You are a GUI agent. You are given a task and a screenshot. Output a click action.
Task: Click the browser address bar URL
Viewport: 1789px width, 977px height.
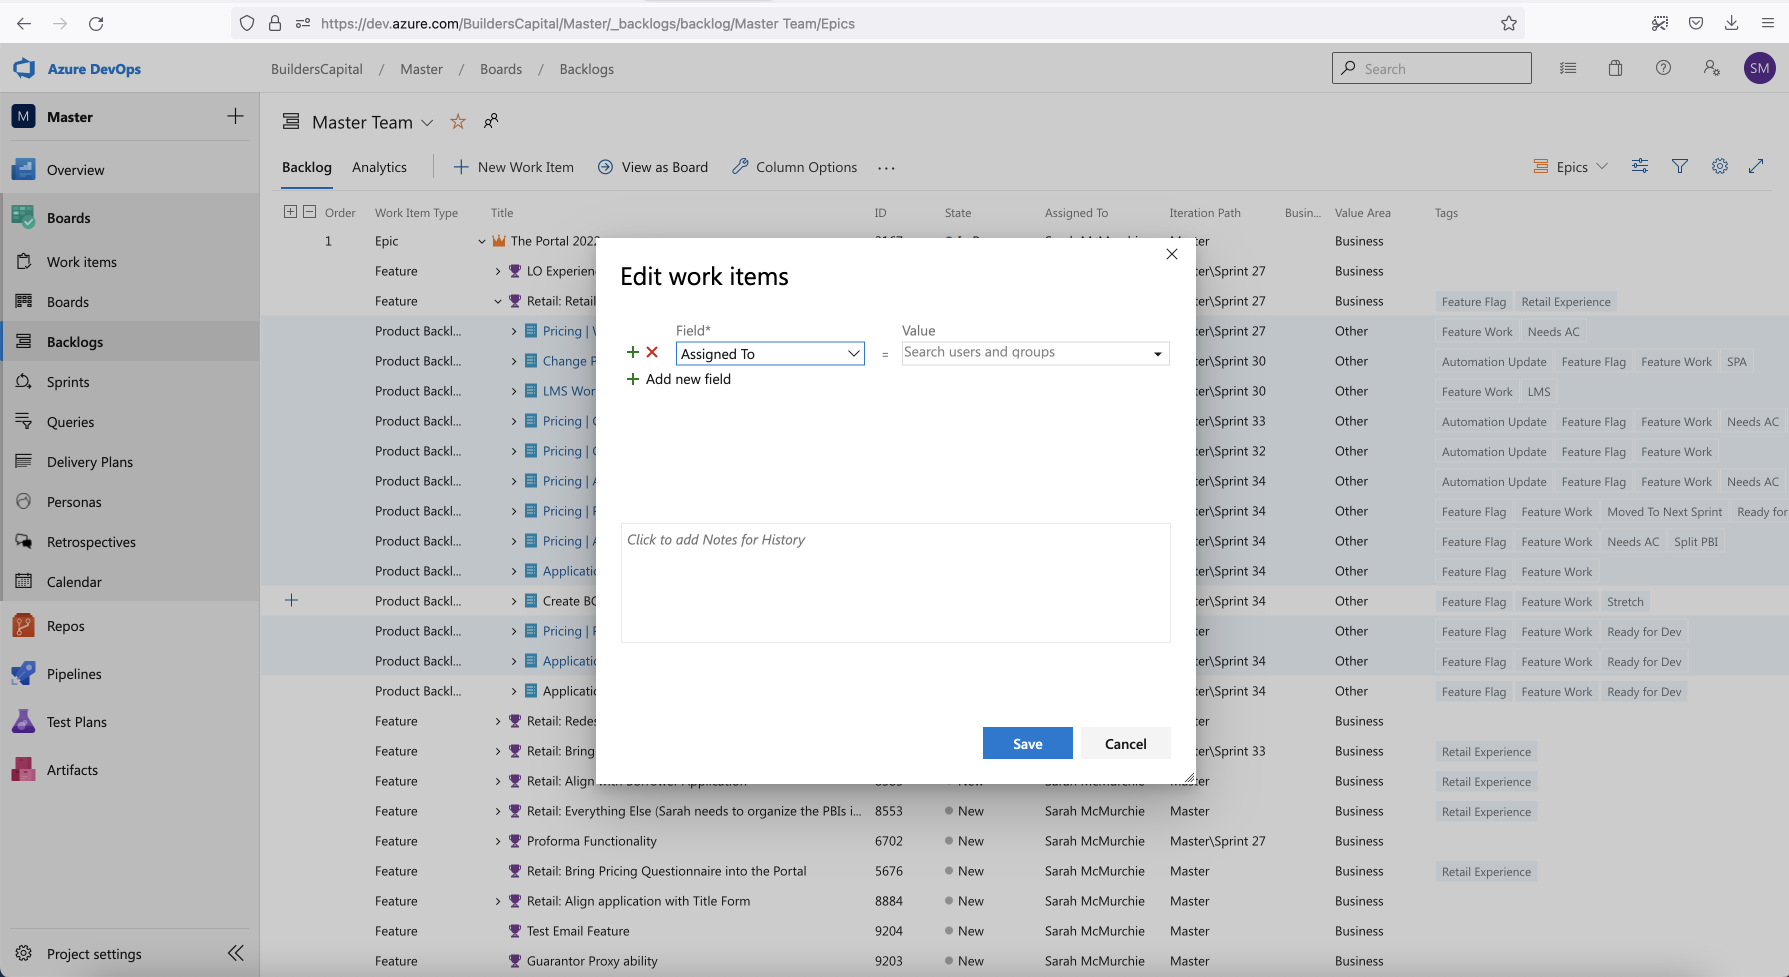click(588, 23)
